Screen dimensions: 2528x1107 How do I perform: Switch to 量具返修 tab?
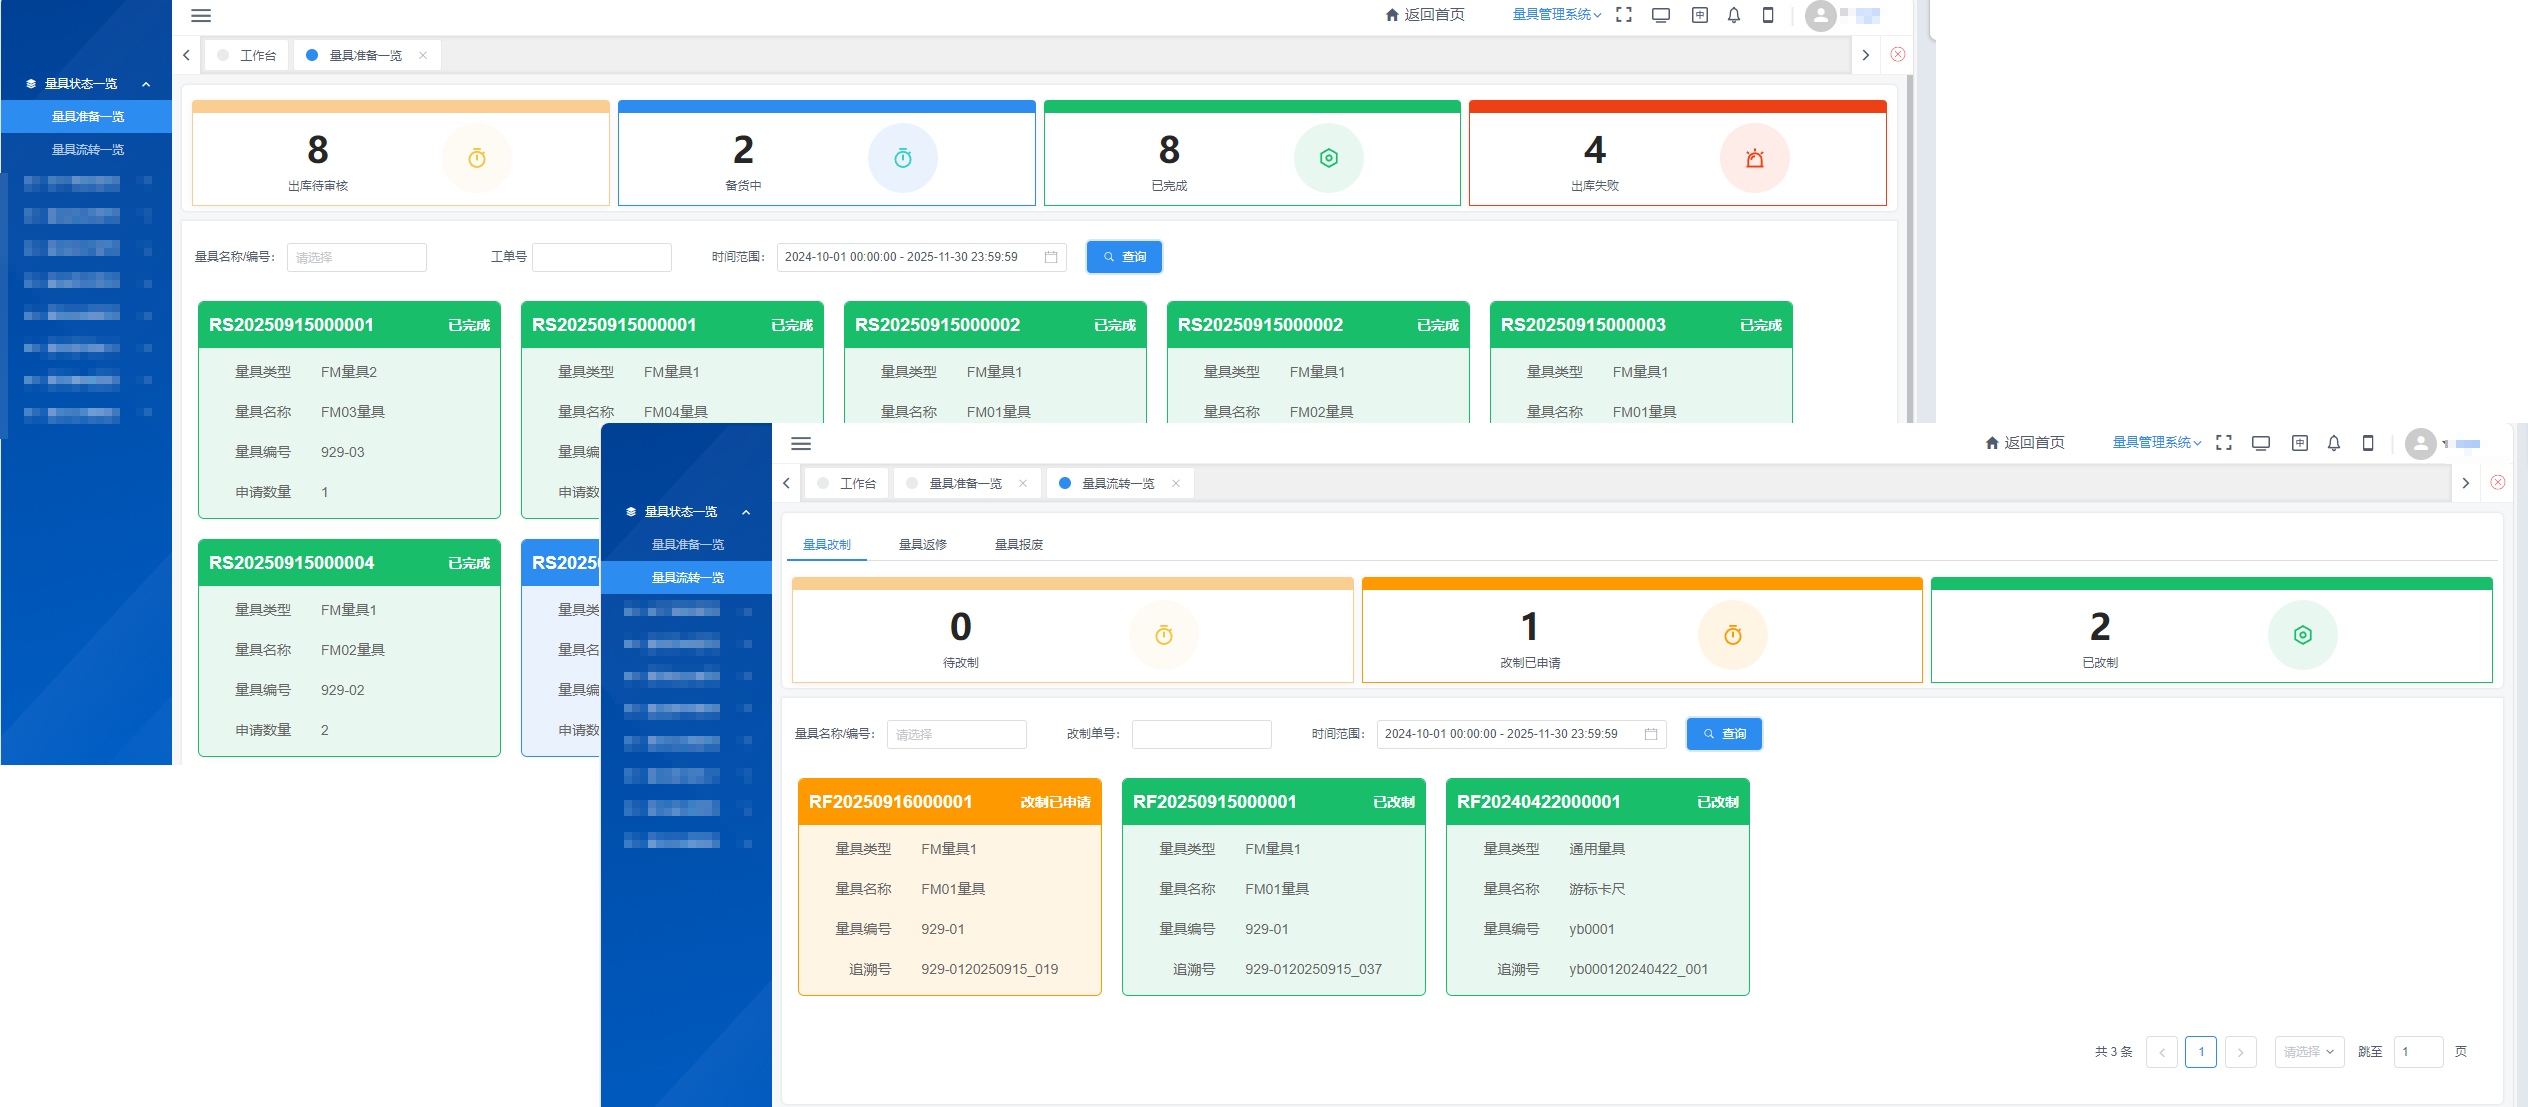[922, 545]
